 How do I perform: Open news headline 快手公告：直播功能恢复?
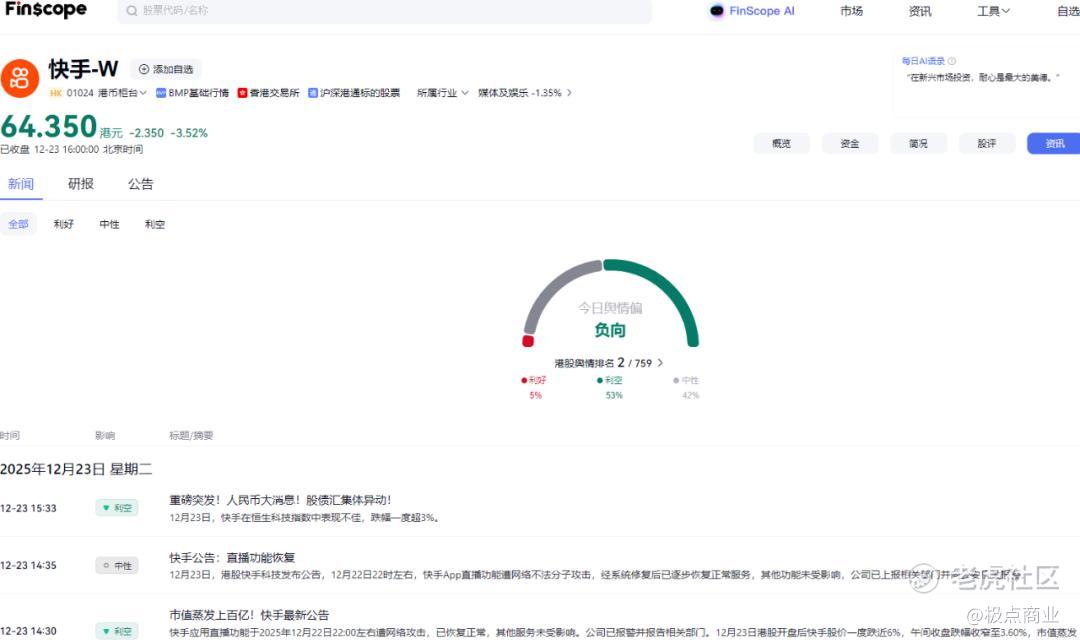click(x=232, y=557)
